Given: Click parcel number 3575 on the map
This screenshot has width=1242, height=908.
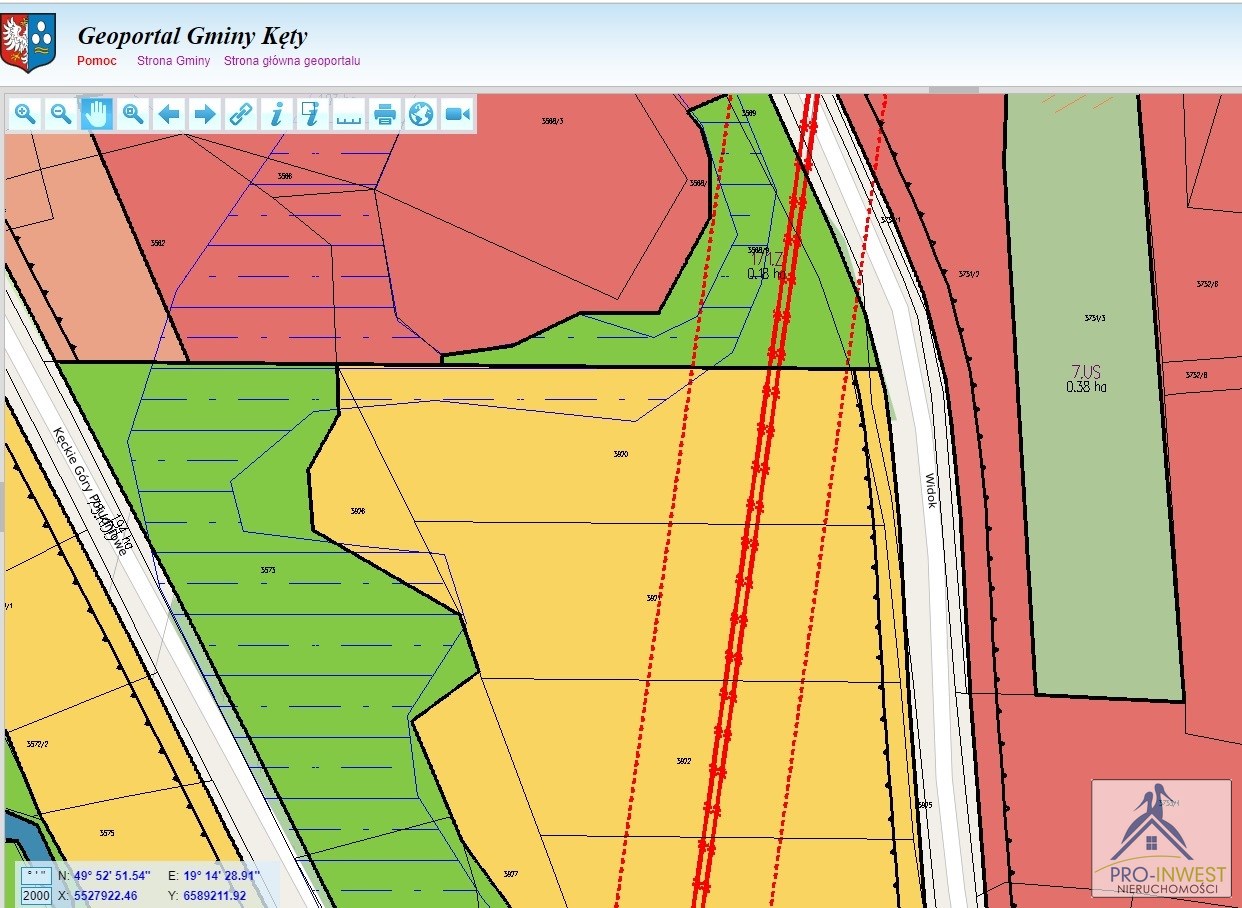Looking at the screenshot, I should 107,833.
